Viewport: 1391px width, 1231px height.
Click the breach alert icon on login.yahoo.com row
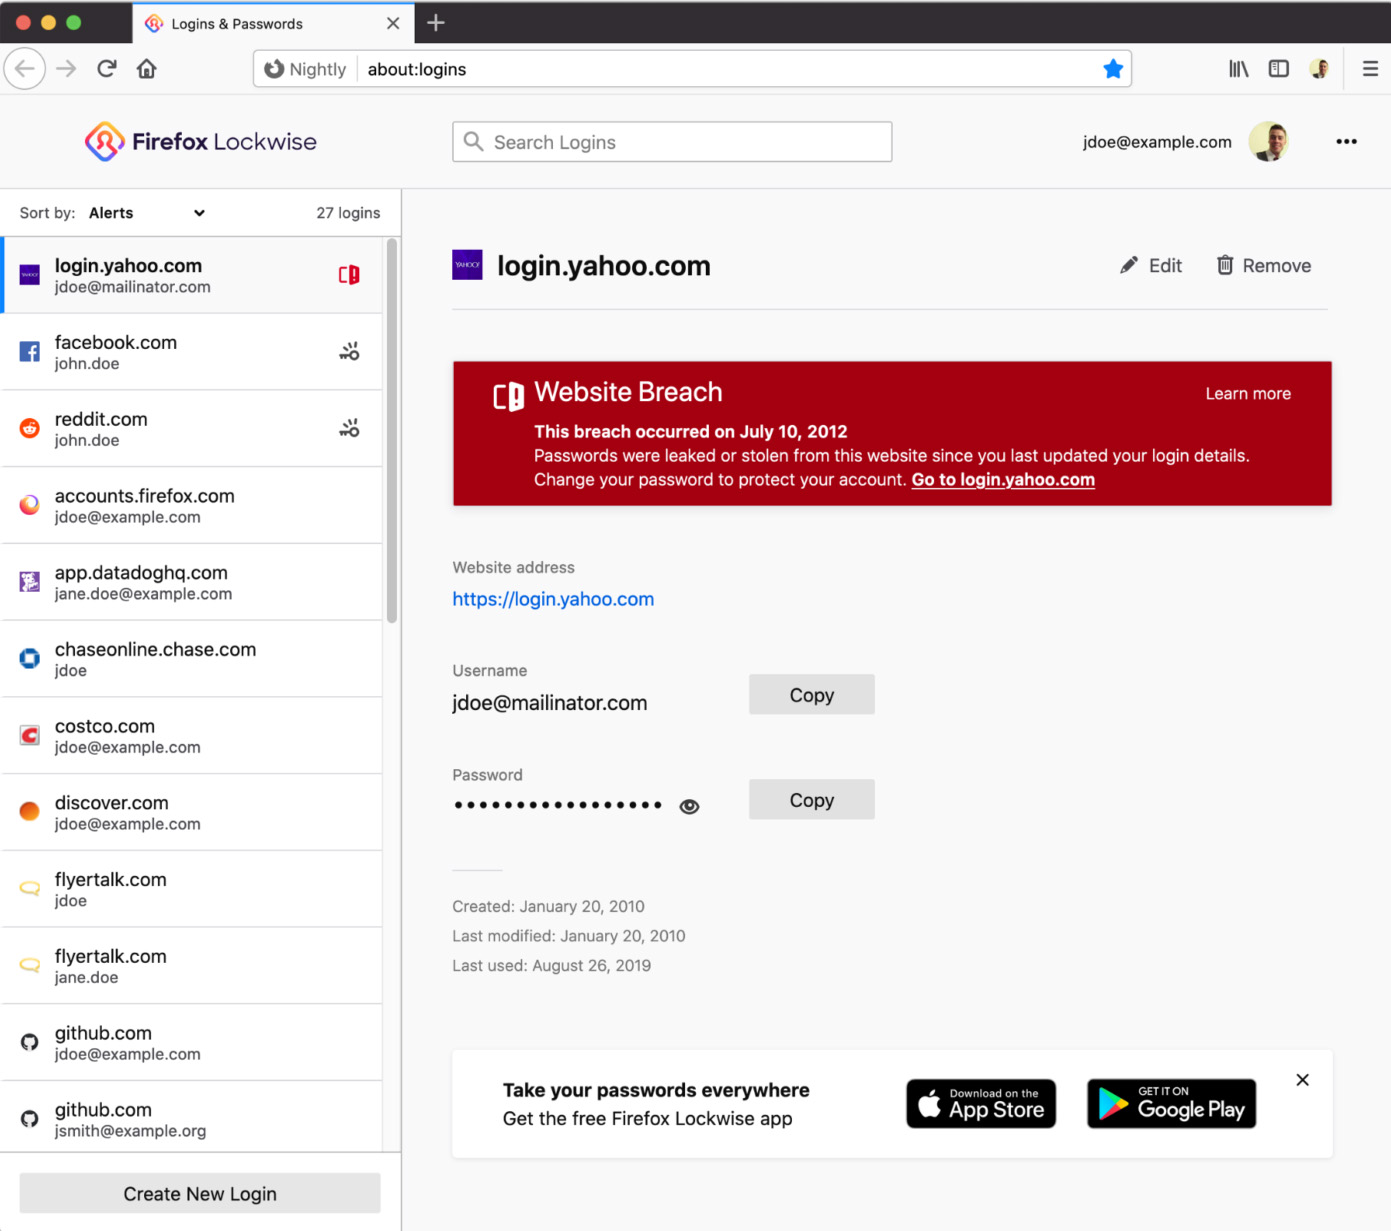[349, 275]
